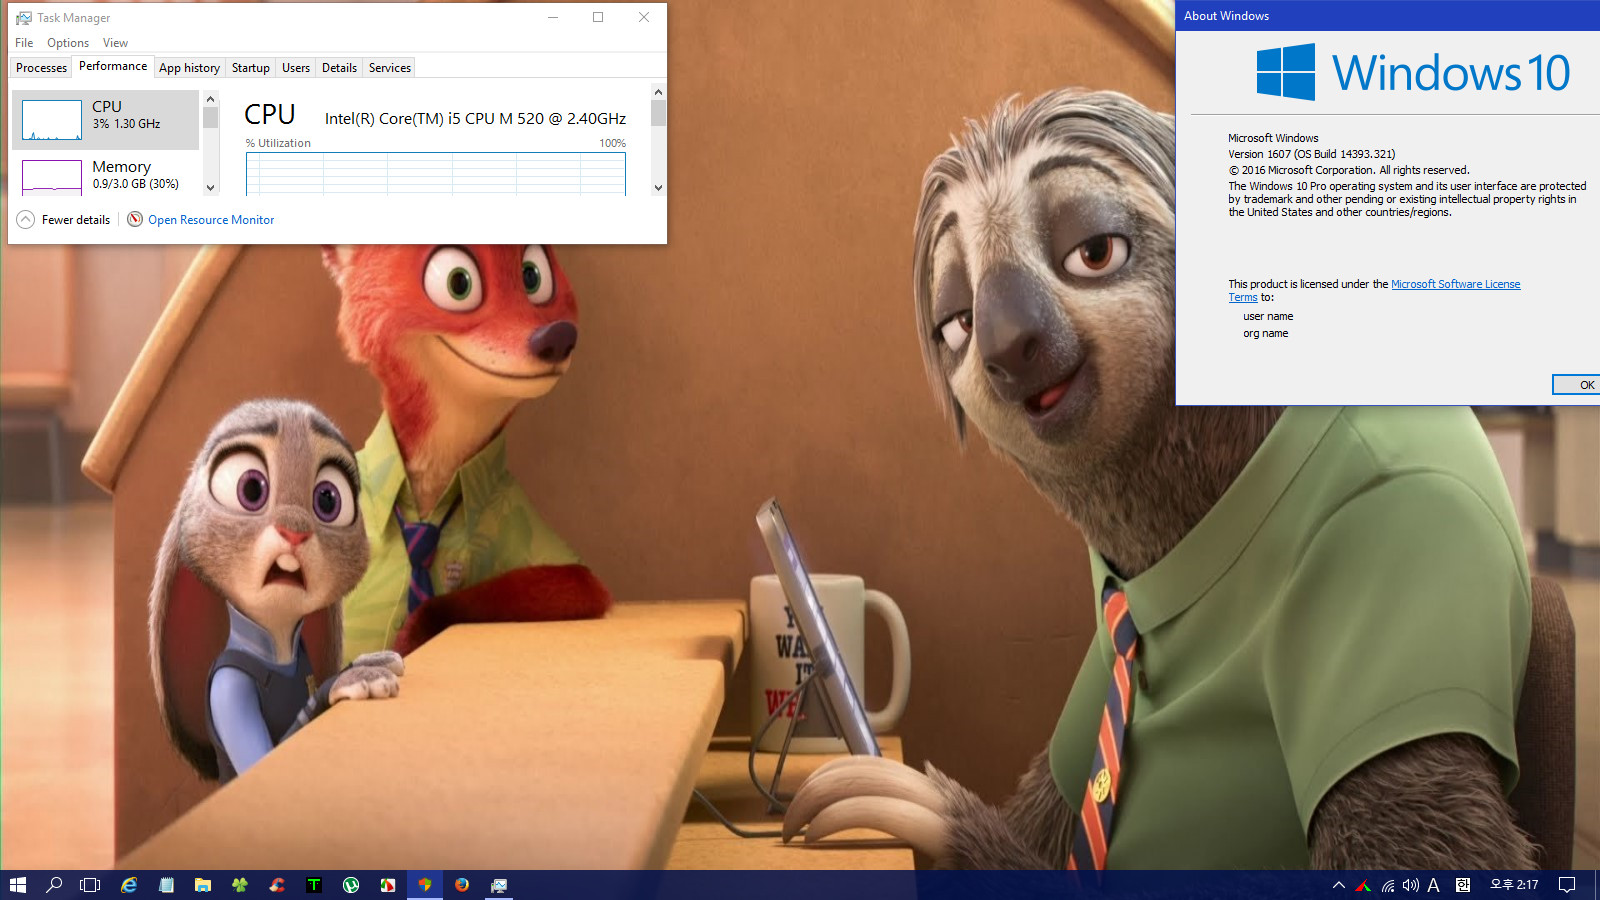Click the IME 'A' input mode indicator
This screenshot has width=1600, height=900.
tap(1434, 885)
